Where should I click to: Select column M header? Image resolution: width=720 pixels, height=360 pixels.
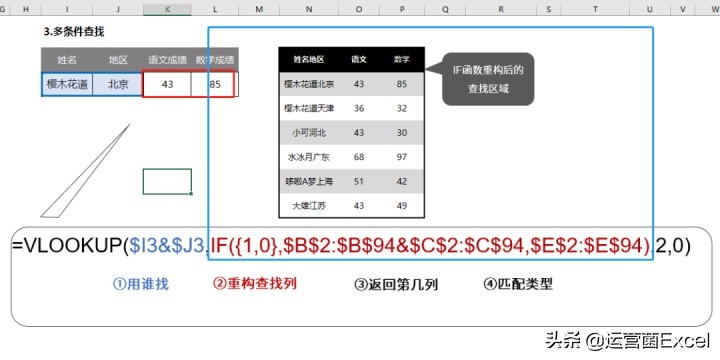point(259,9)
